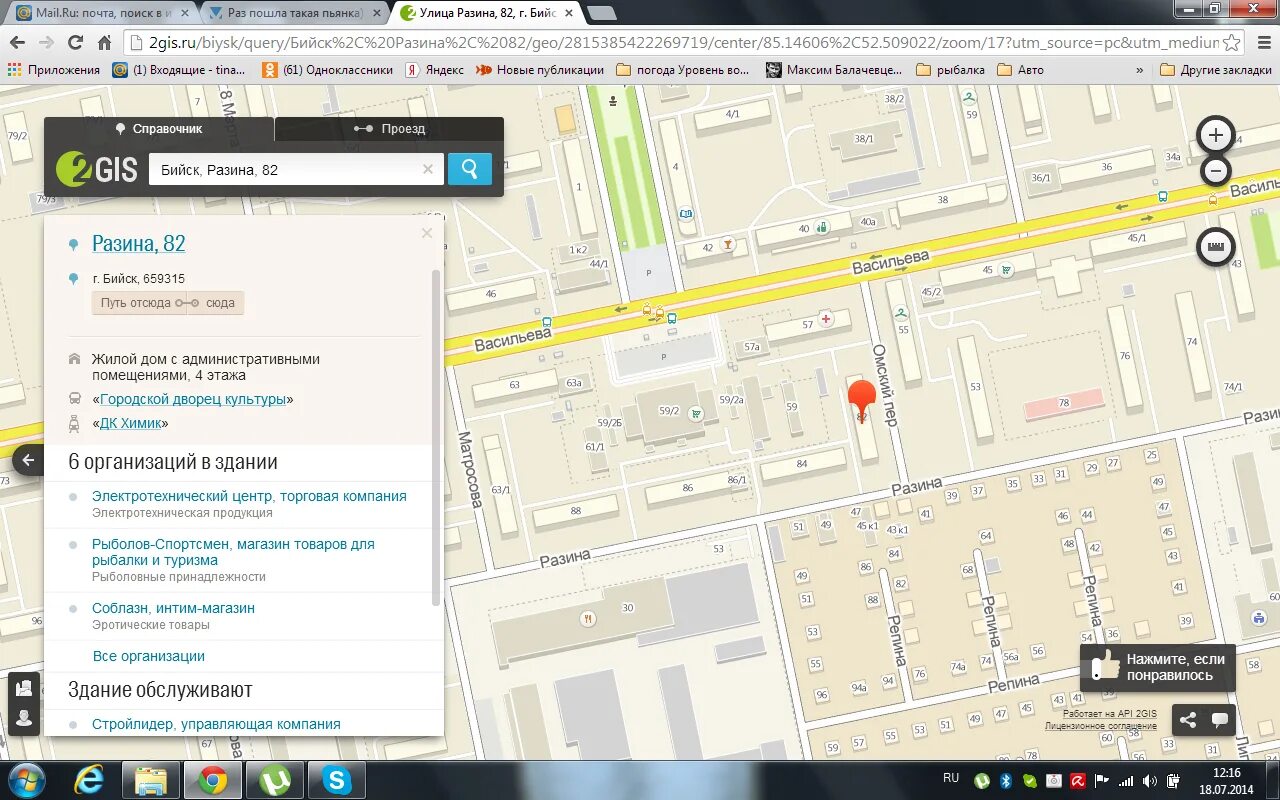Screen dimensions: 1280x800
Task: Expand the Авто bookmarks folder
Action: [x=1021, y=70]
